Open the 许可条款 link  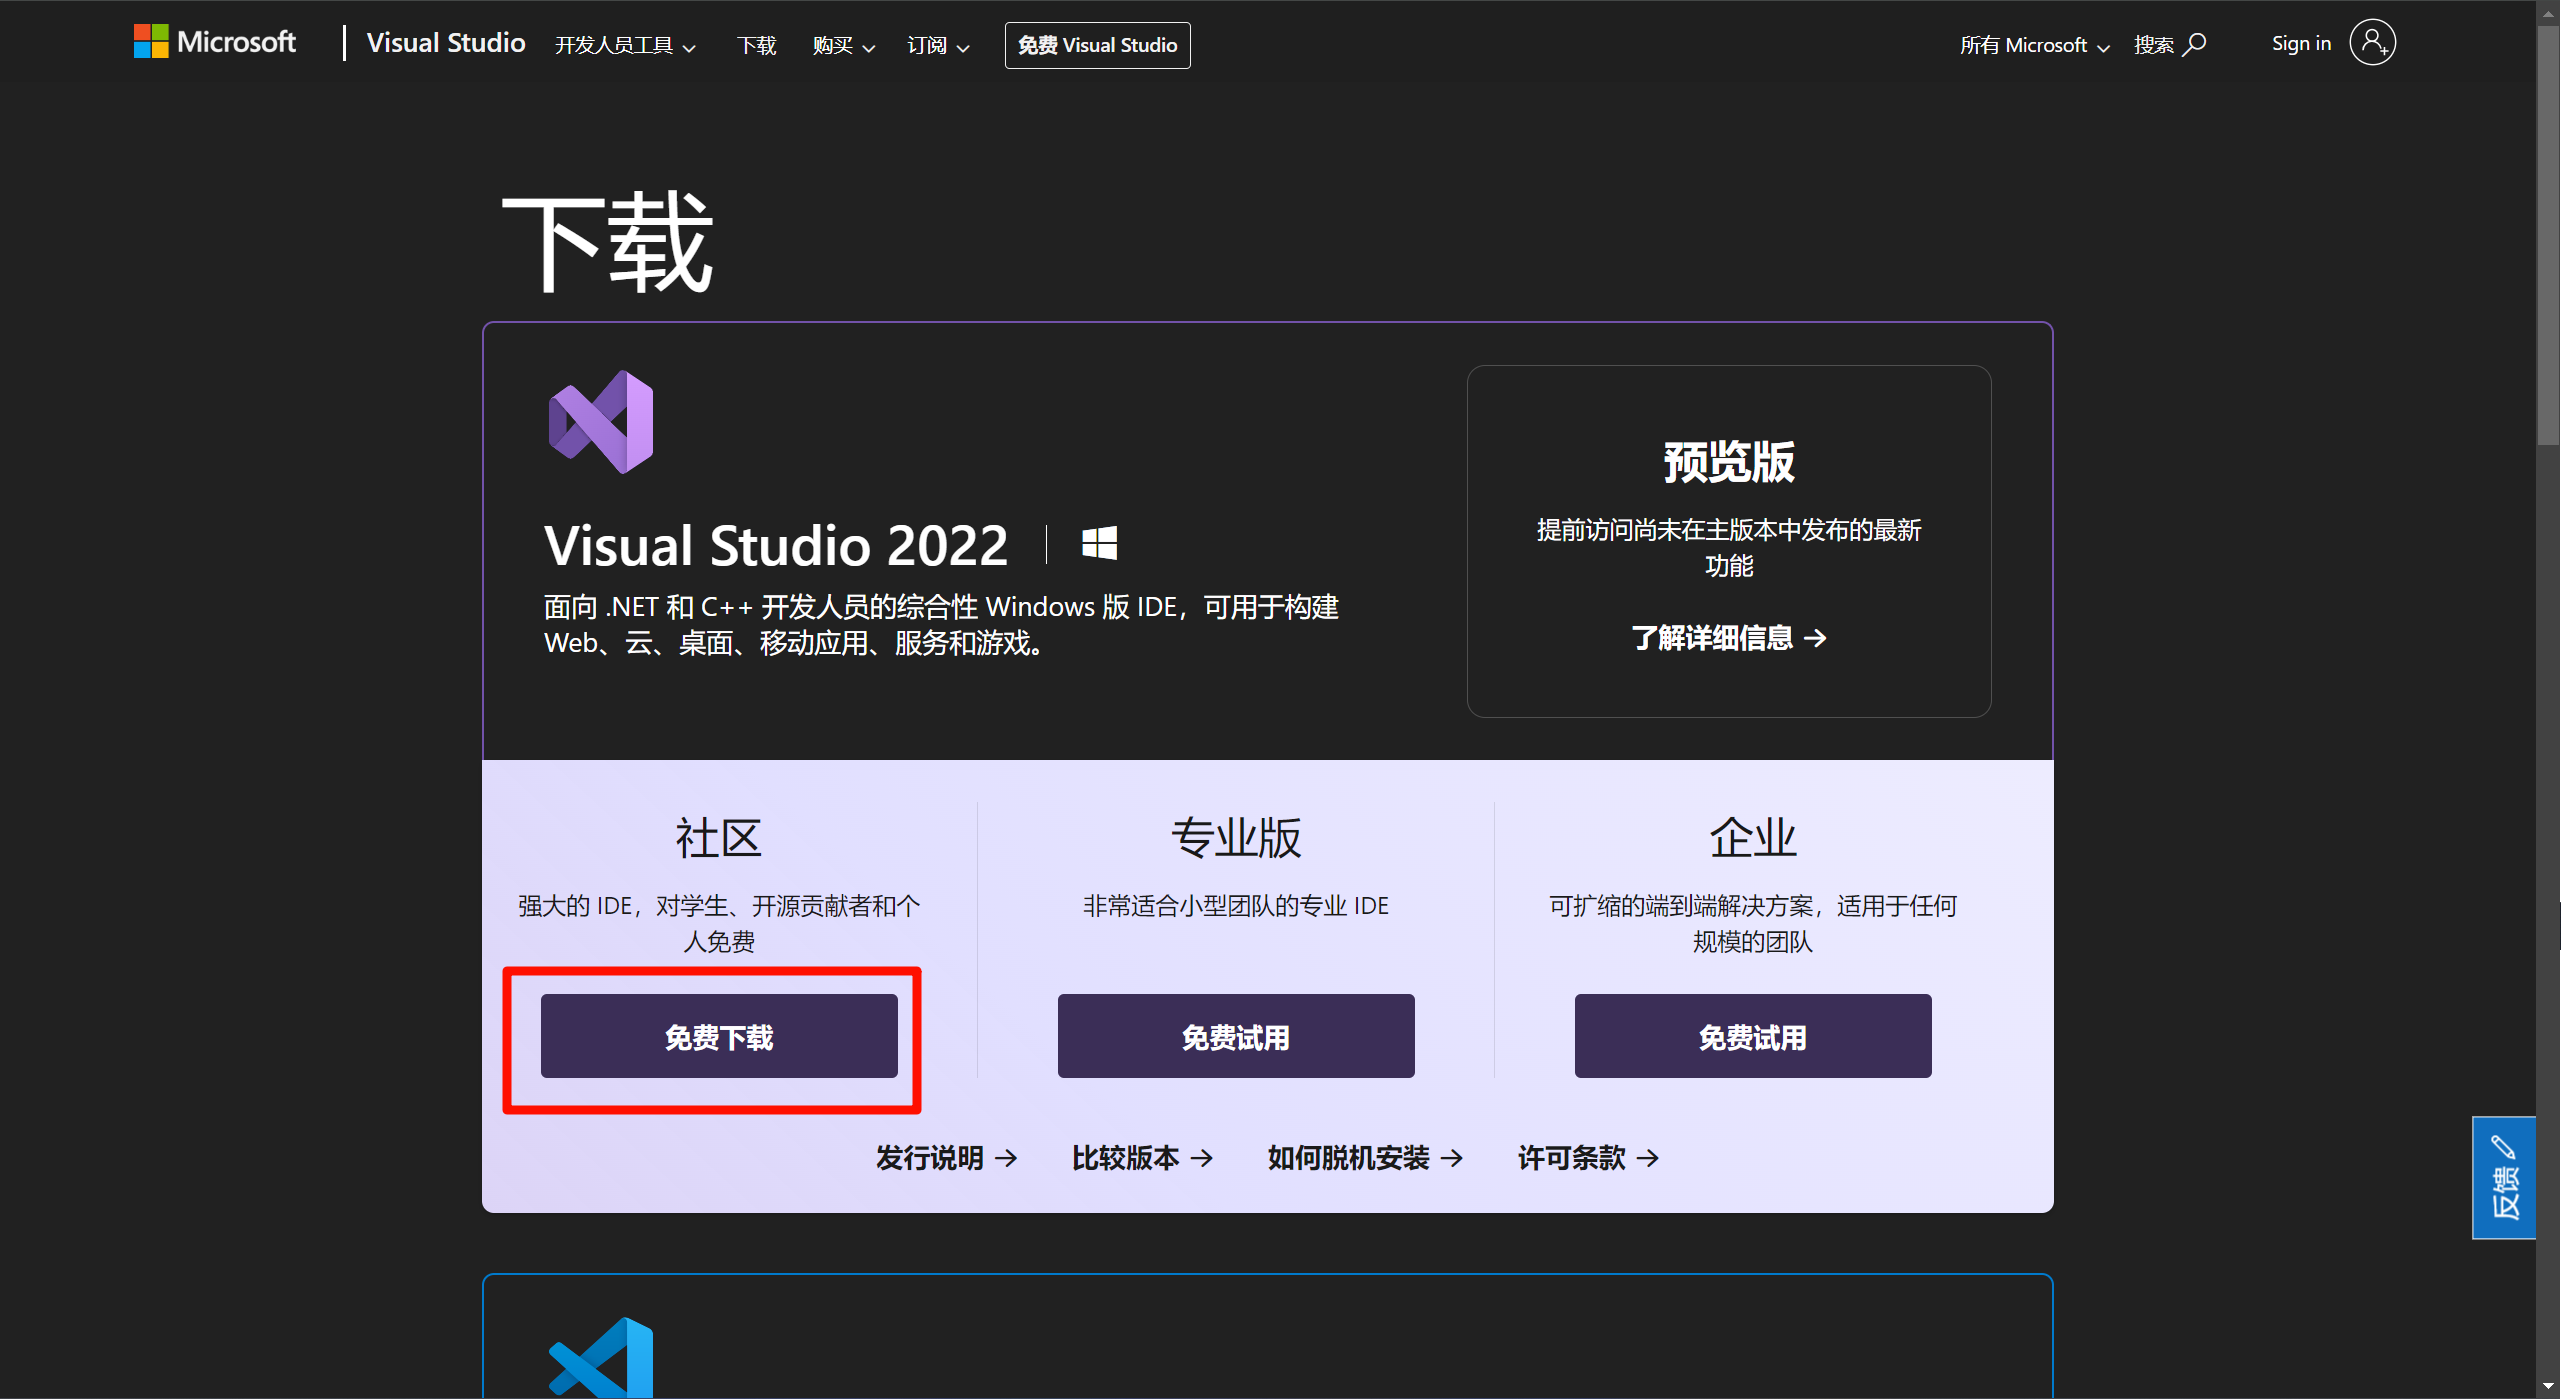(1588, 1158)
